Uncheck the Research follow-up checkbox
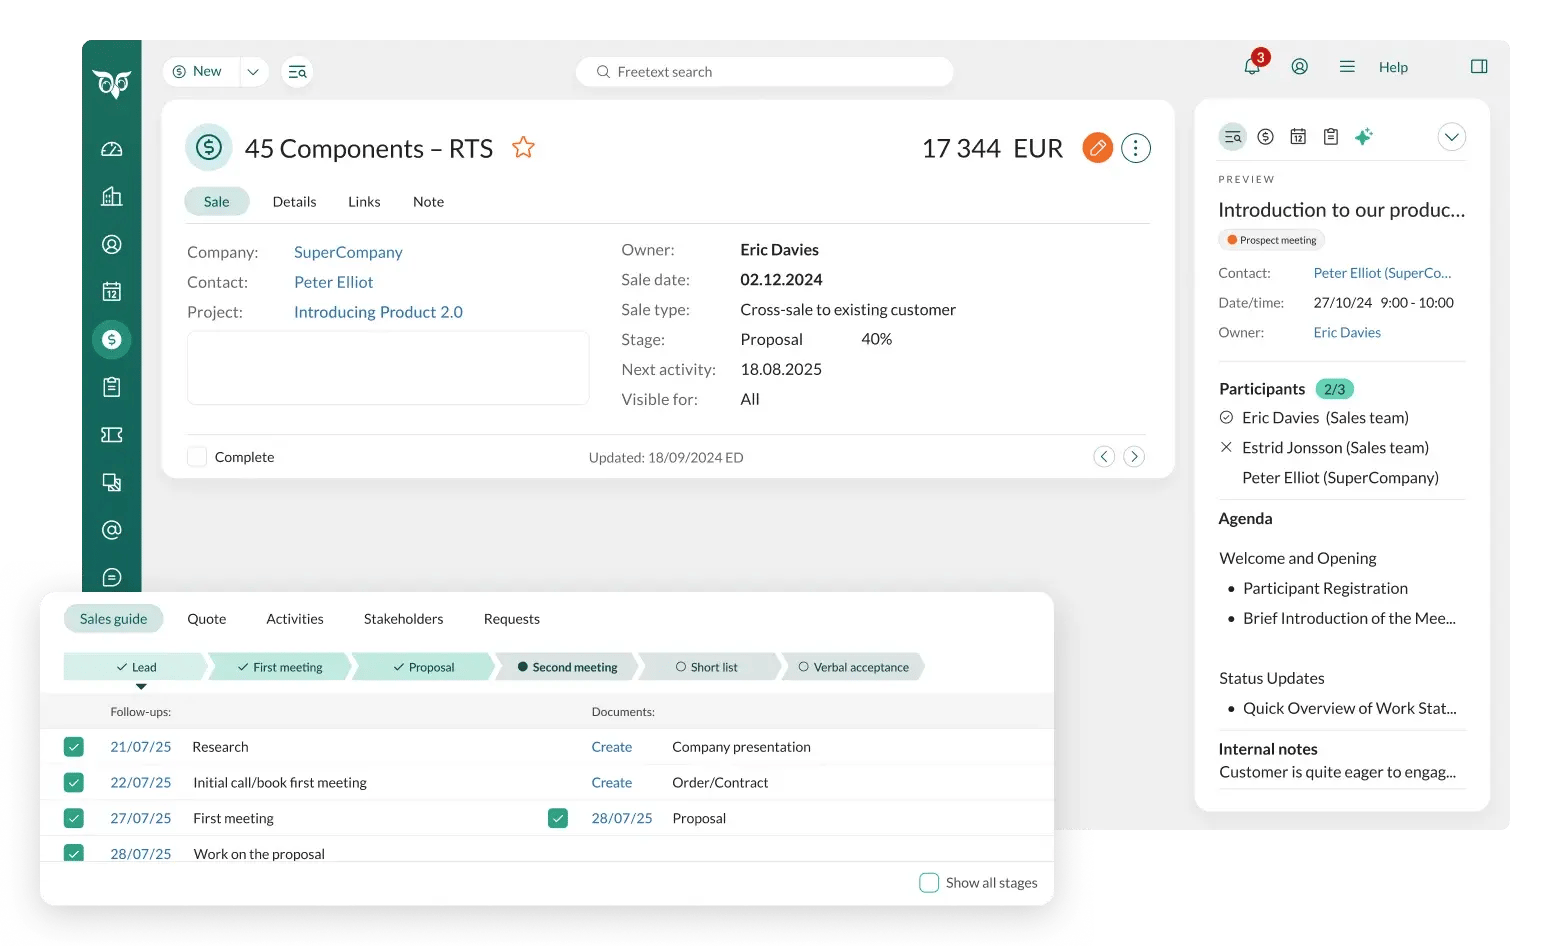 pyautogui.click(x=73, y=746)
